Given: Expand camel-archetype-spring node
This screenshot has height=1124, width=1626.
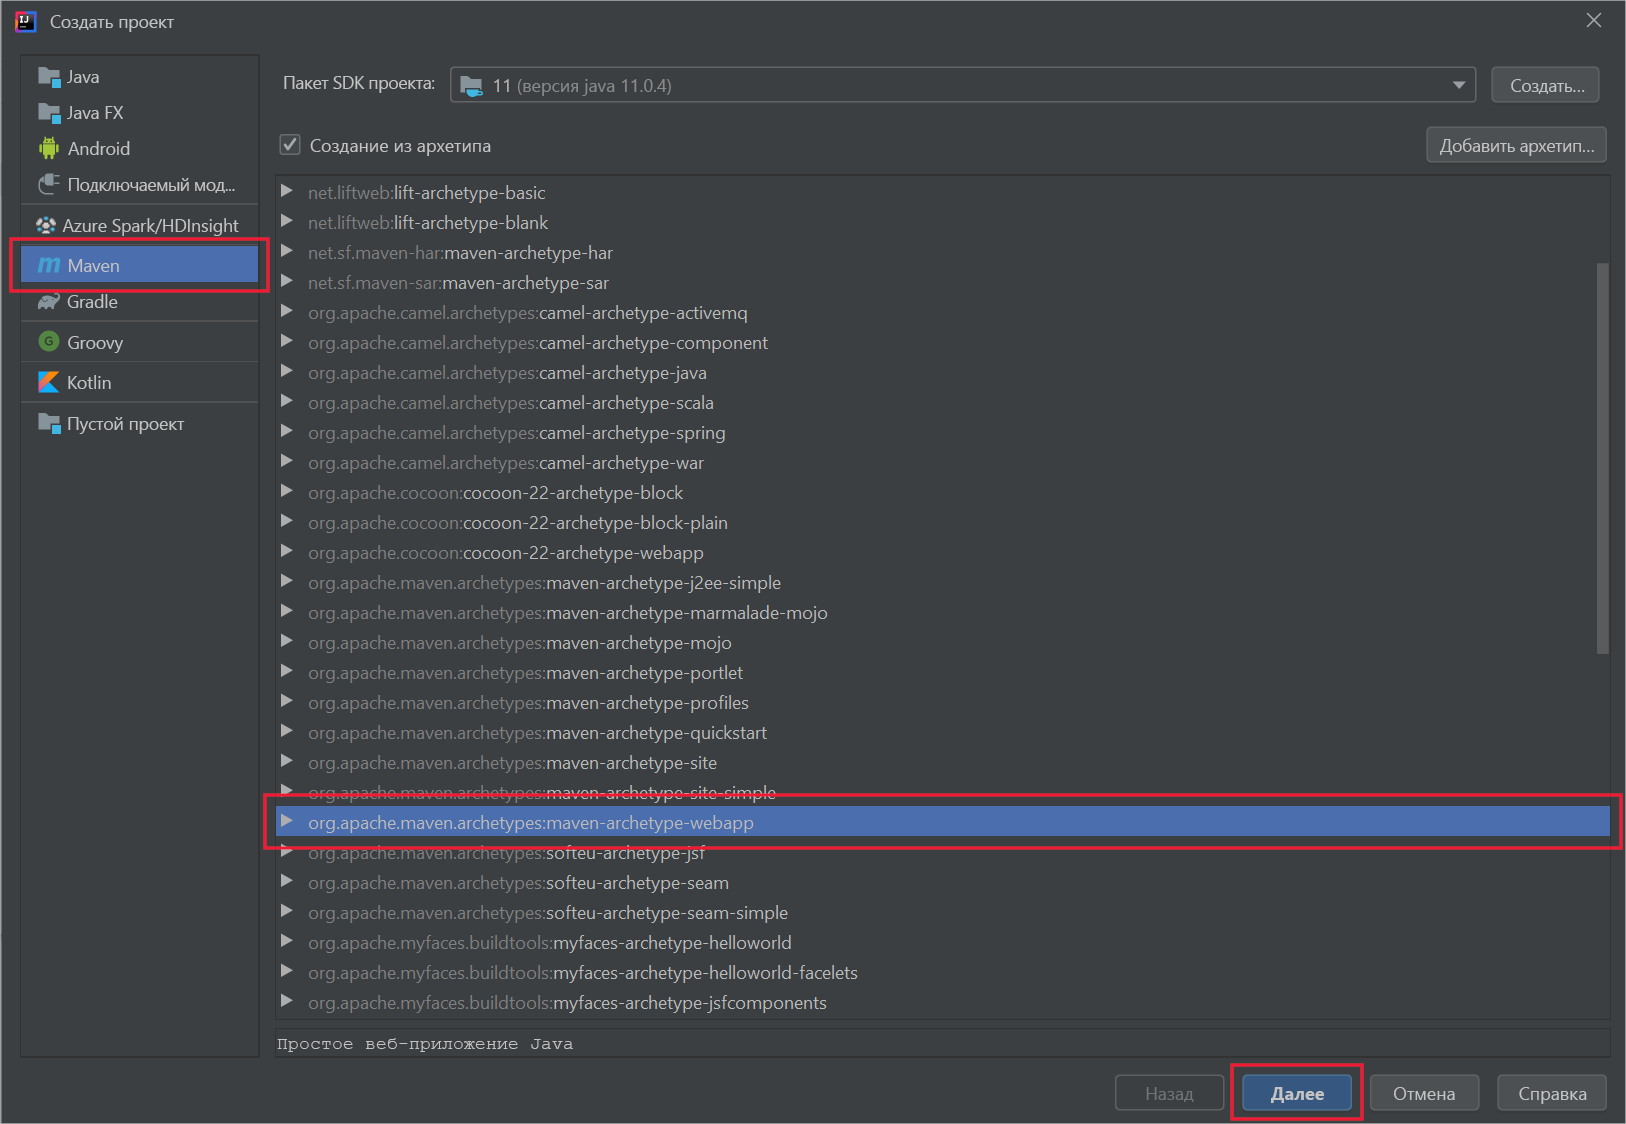Looking at the screenshot, I should [x=287, y=431].
